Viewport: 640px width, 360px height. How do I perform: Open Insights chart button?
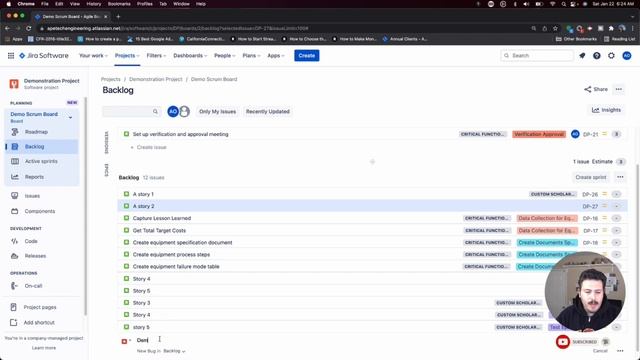tap(606, 110)
